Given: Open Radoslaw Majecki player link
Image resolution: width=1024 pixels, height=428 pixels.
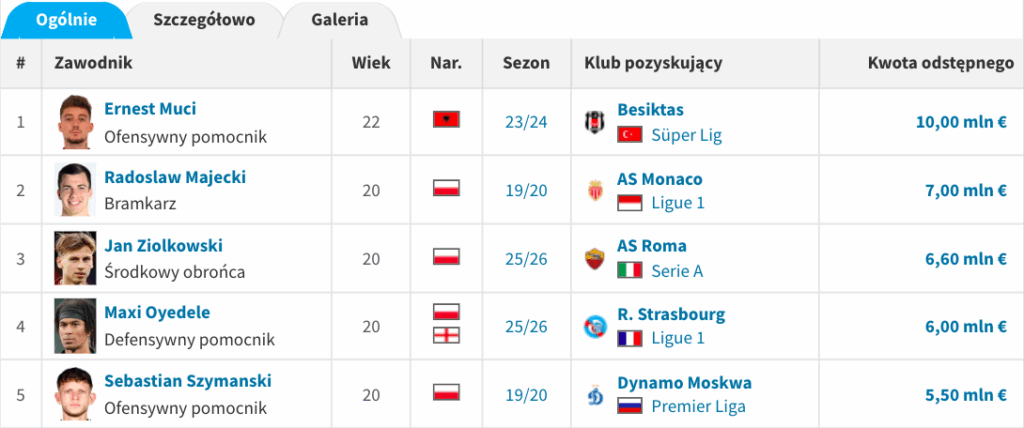Looking at the screenshot, I should coord(175,177).
